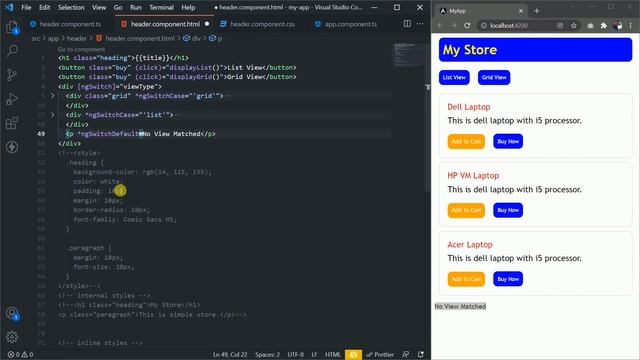The width and height of the screenshot is (640, 360).
Task: Change file encoding UTF-8 in status bar
Action: [296, 354]
